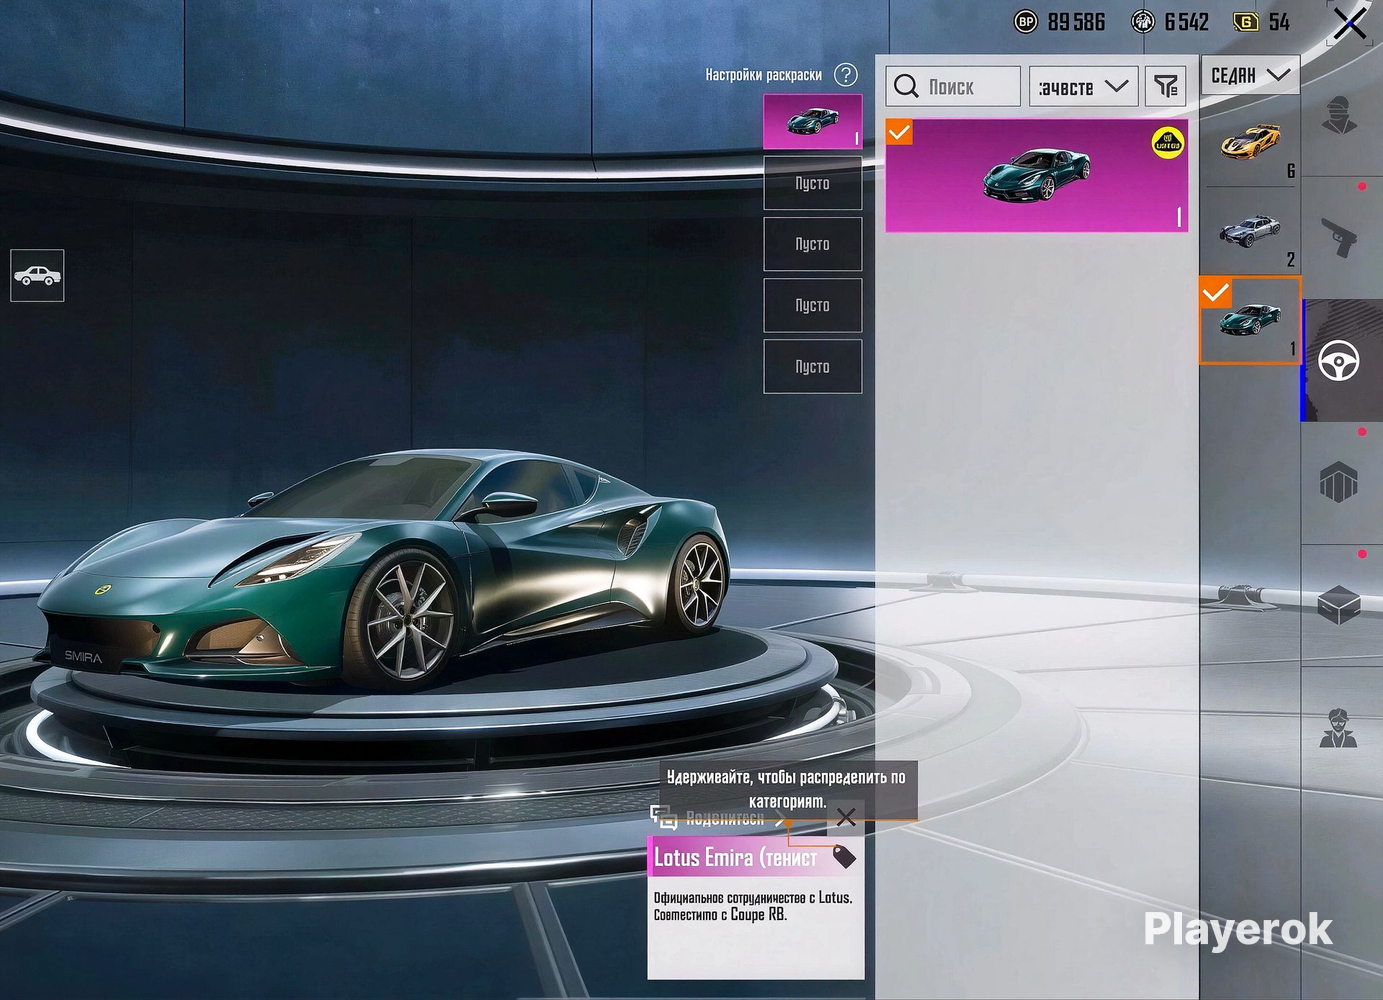Click the Поиск search field
Screen dimensions: 1383x1000
pyautogui.click(x=953, y=87)
